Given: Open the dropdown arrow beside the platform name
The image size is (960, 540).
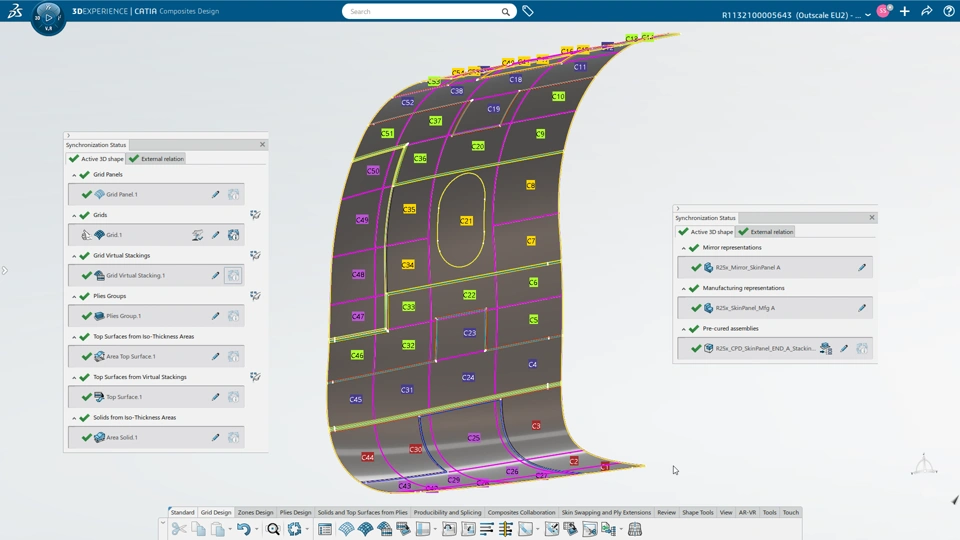Looking at the screenshot, I should 868,15.
